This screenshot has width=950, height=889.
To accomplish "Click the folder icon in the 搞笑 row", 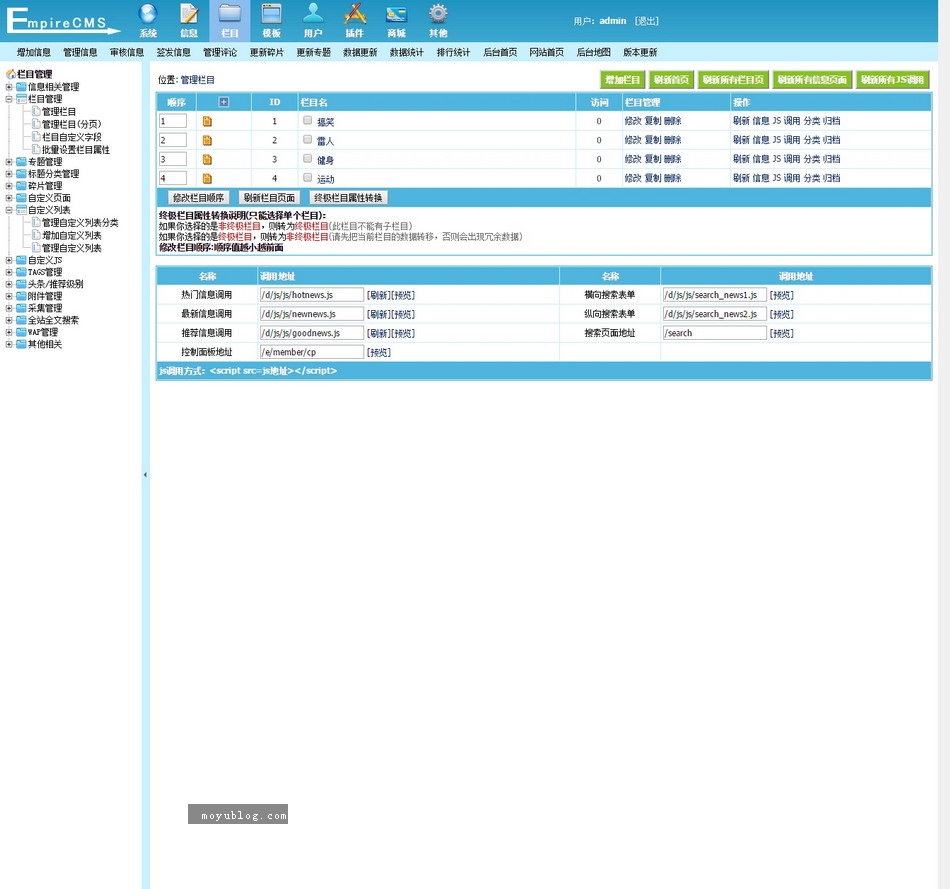I will pos(207,121).
